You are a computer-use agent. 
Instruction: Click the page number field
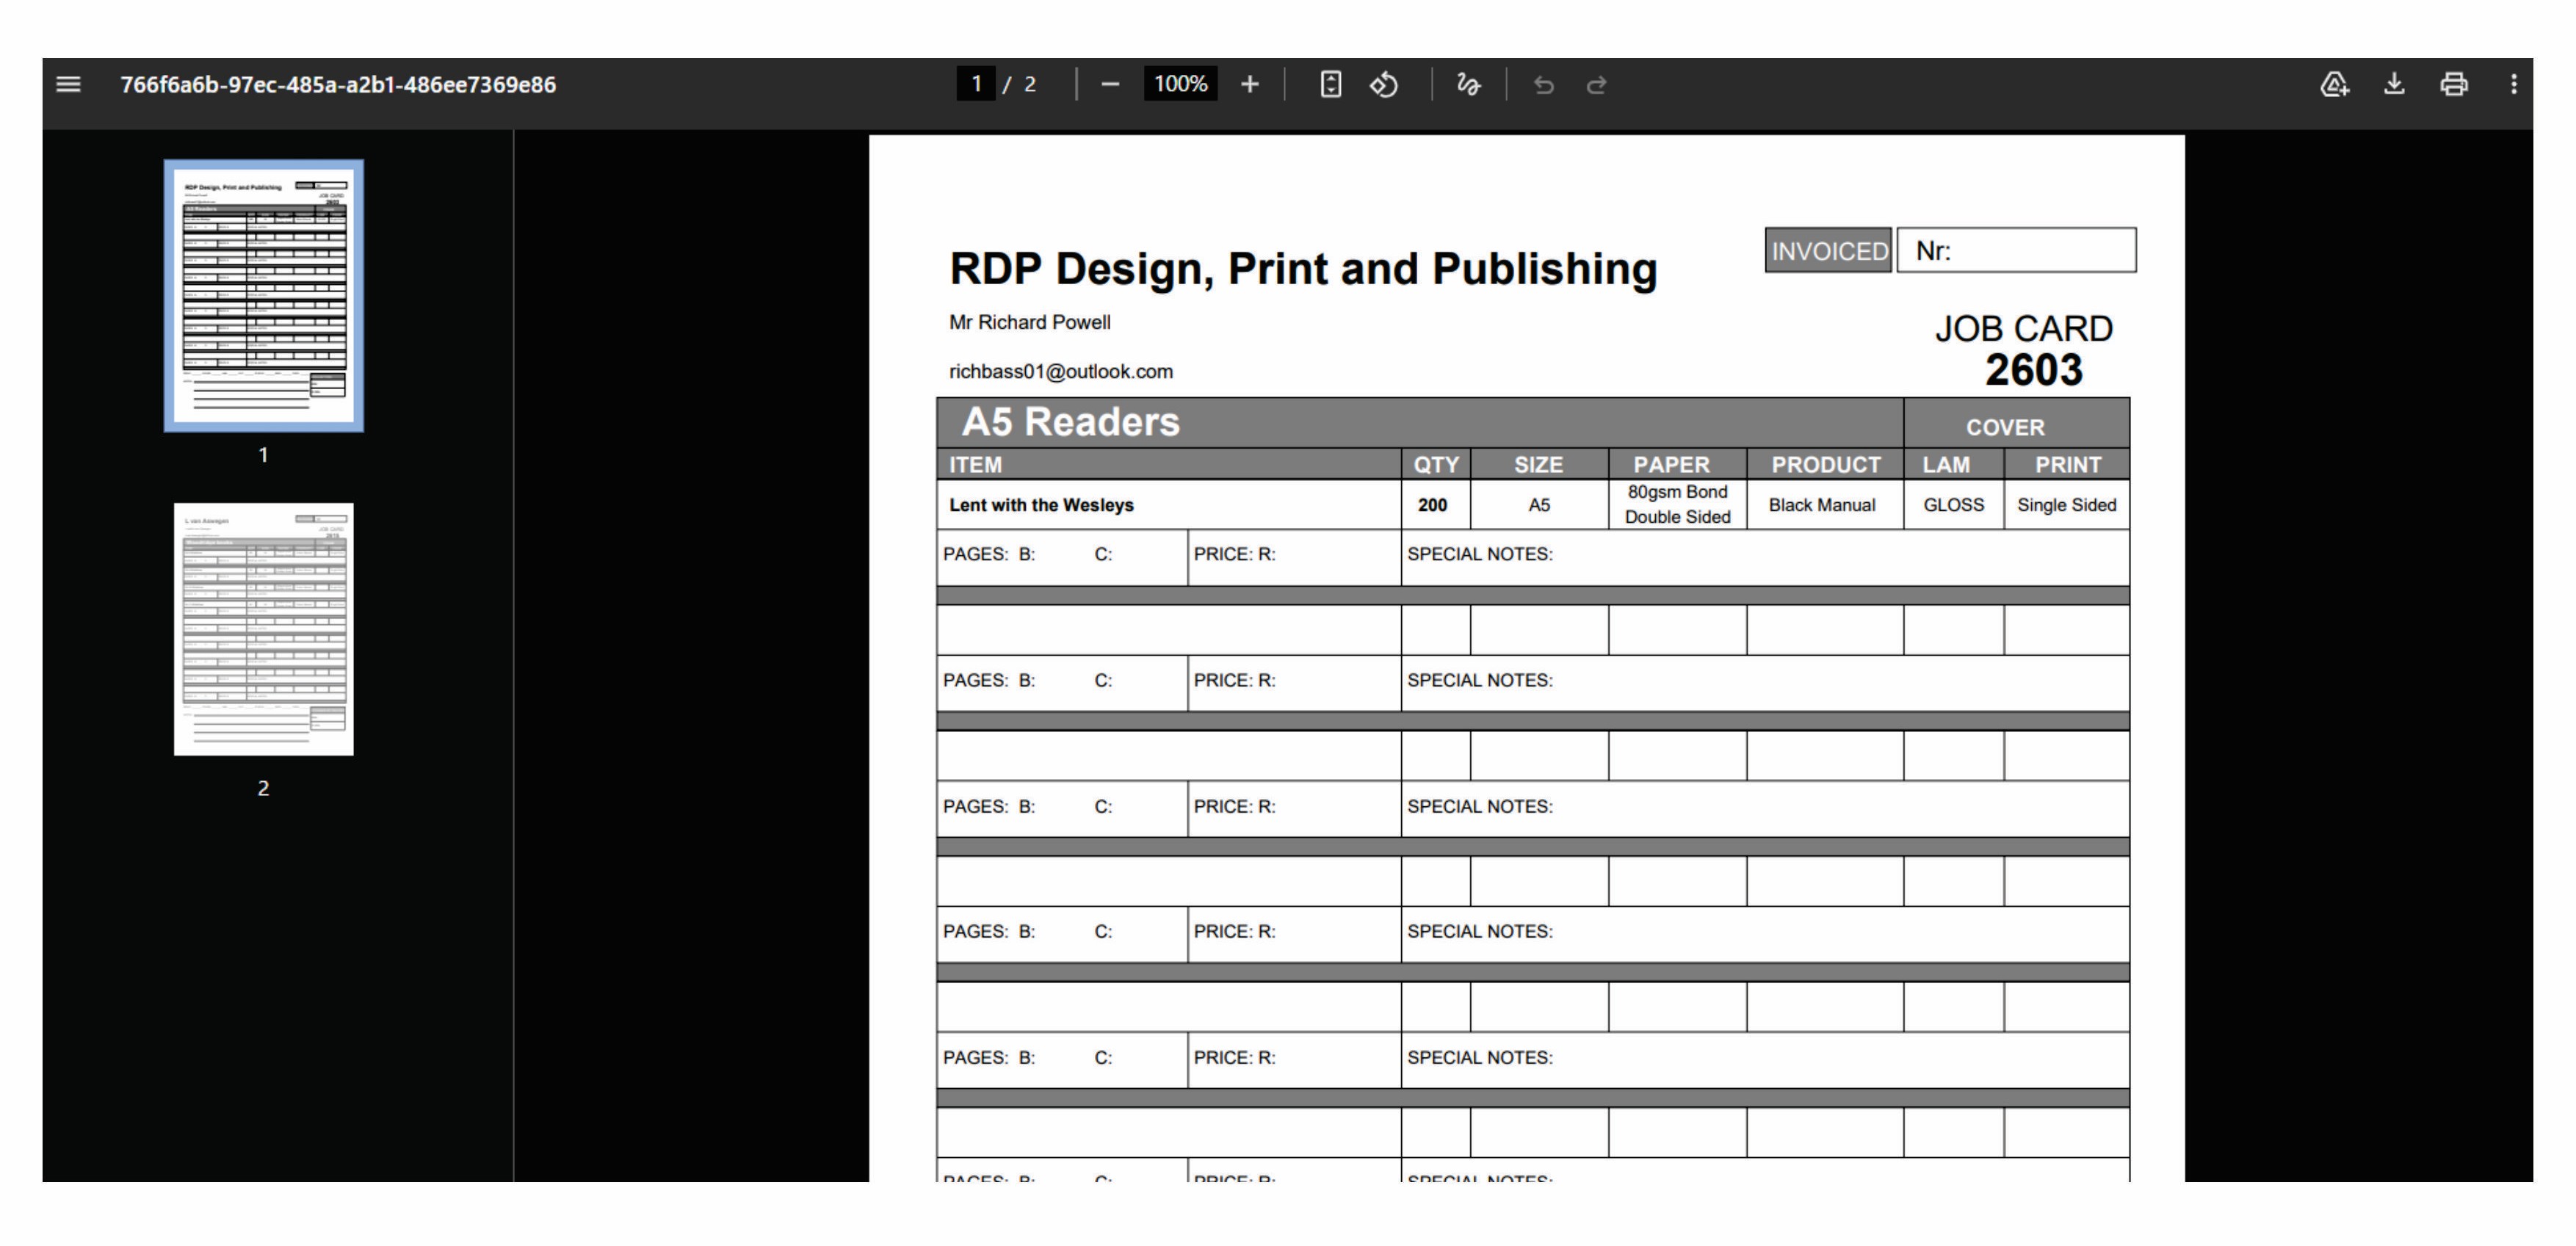coord(975,85)
